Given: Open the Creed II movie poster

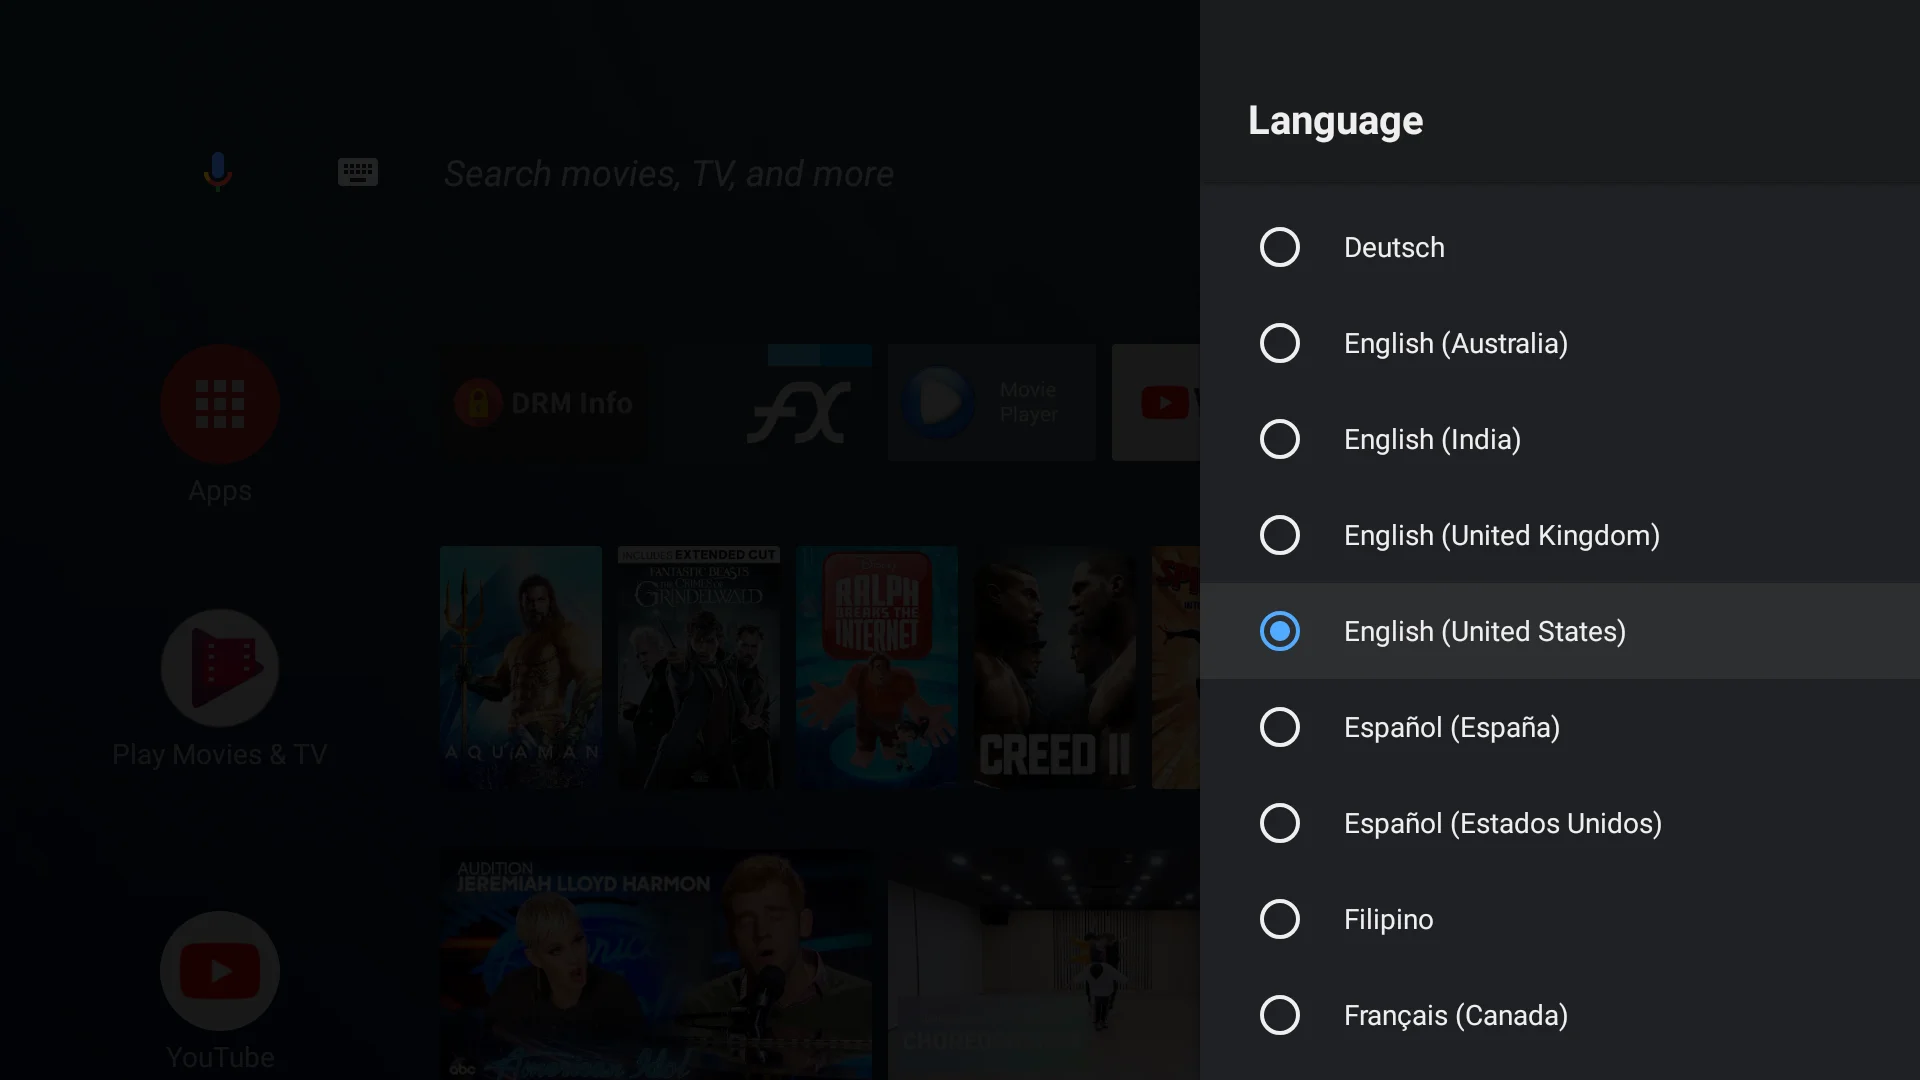Looking at the screenshot, I should click(x=1055, y=667).
